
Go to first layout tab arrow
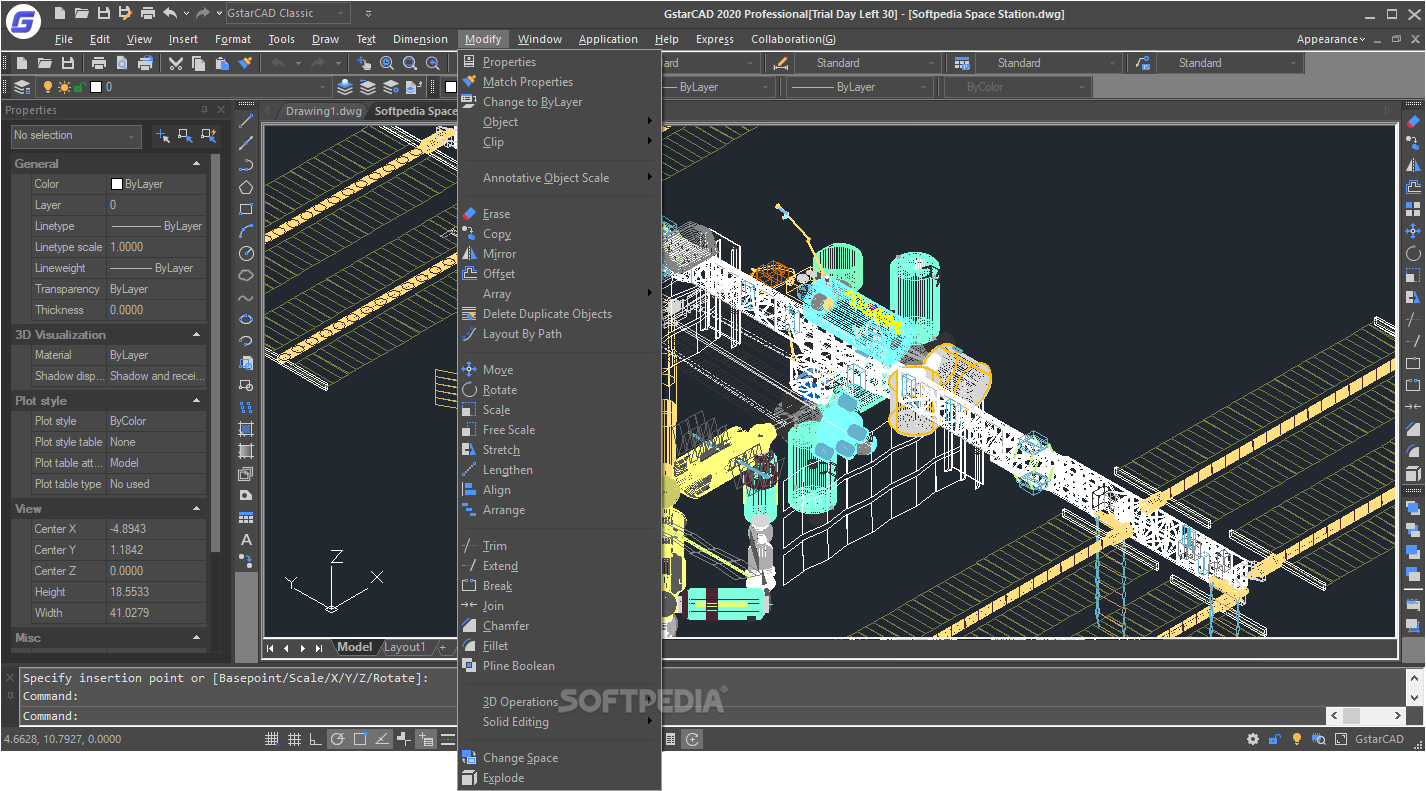pyautogui.click(x=270, y=648)
